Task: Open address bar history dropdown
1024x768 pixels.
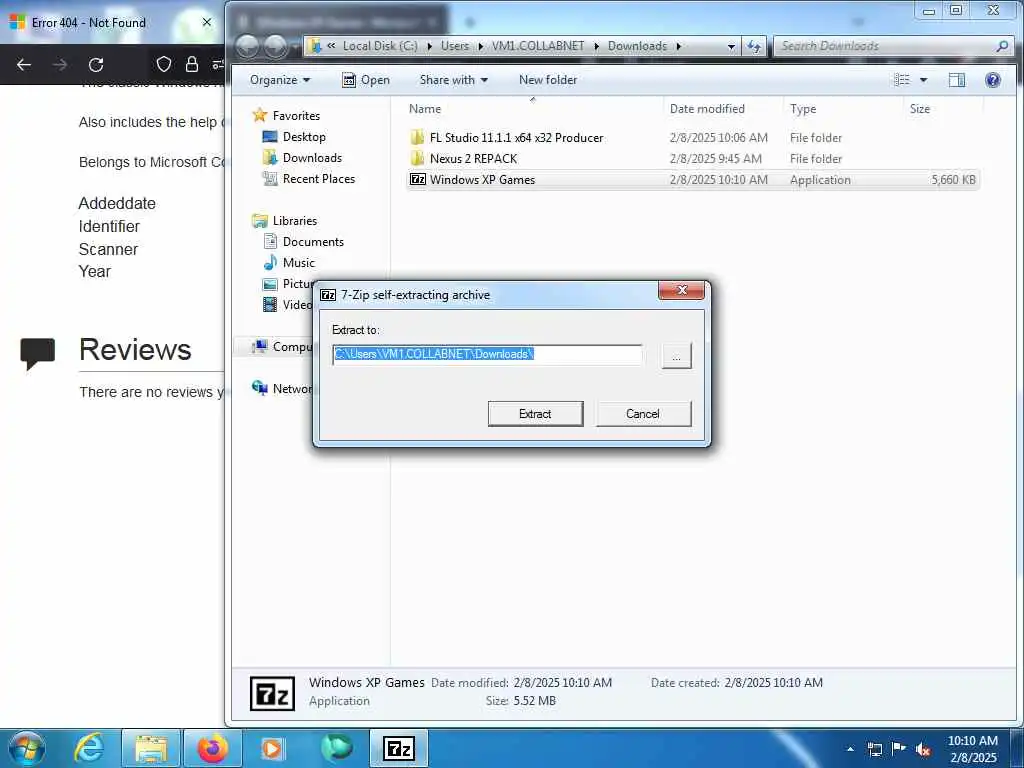Action: (x=731, y=46)
